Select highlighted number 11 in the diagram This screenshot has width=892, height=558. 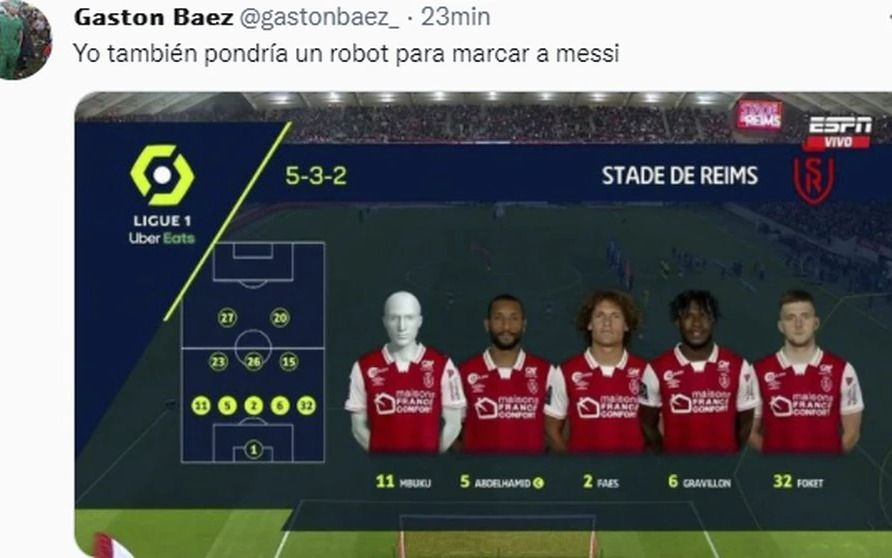(x=201, y=405)
